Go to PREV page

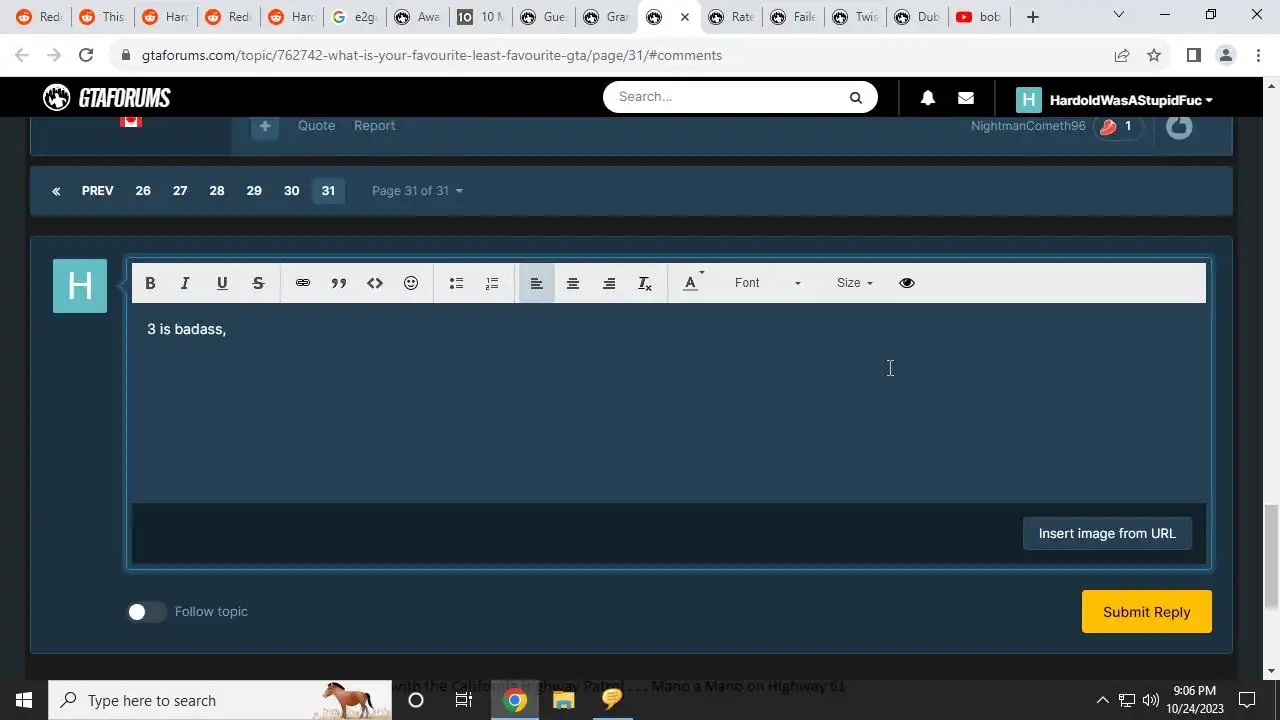pos(97,191)
